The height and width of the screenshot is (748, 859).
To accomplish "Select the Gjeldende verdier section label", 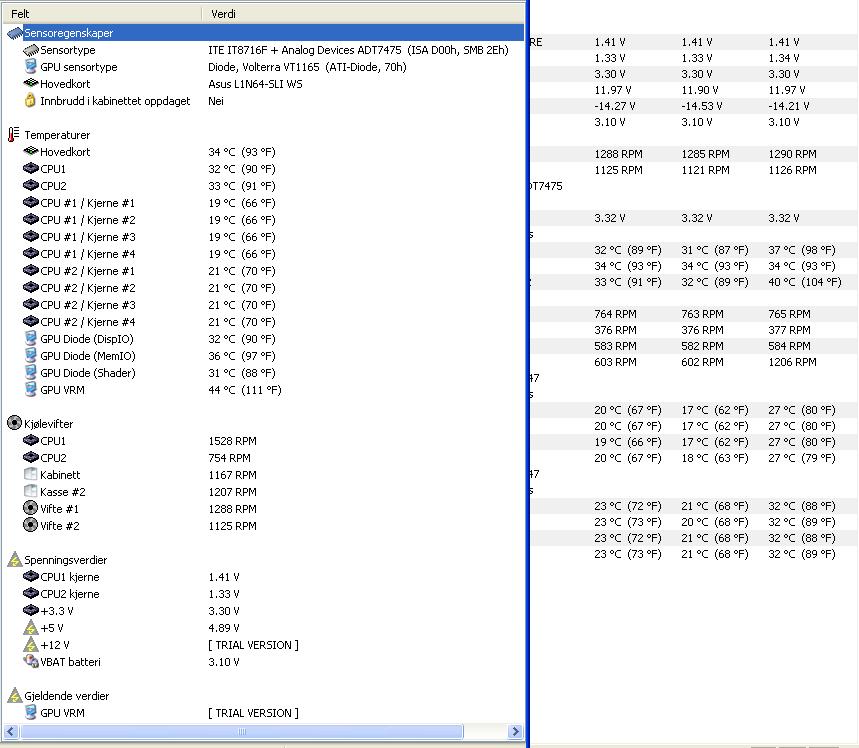I will (66, 696).
